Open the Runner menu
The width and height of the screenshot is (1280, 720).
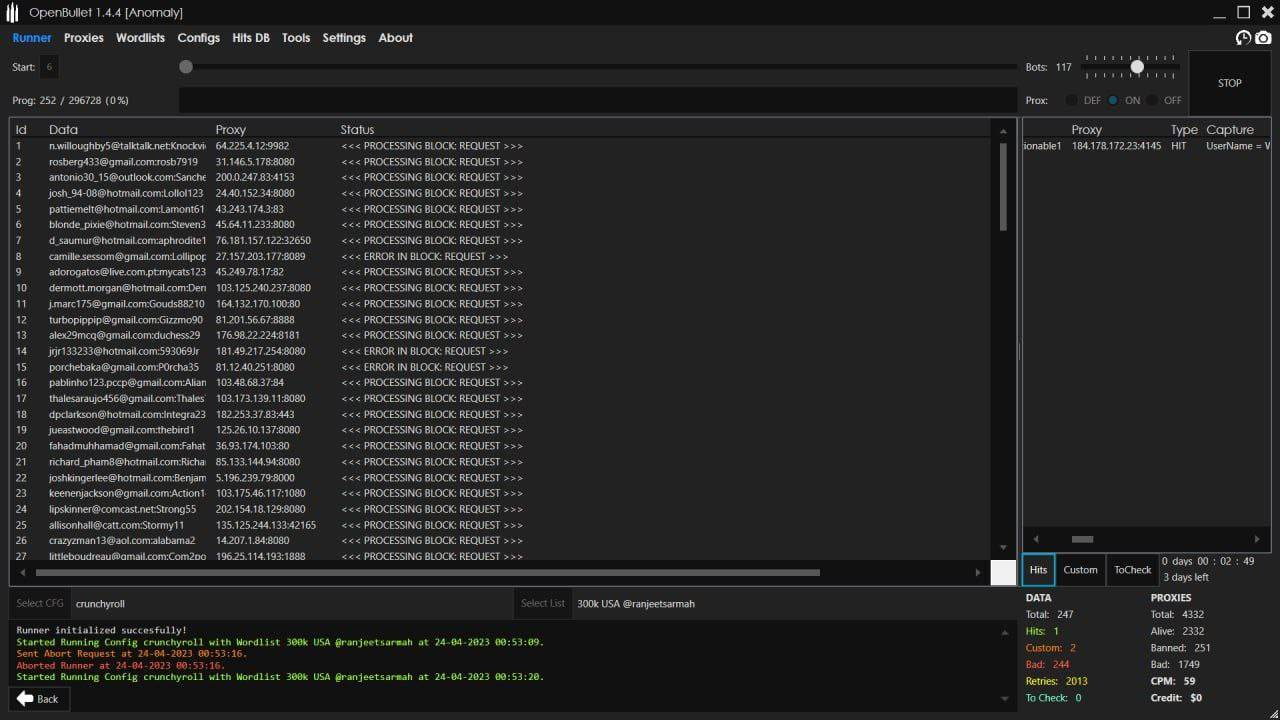click(x=32, y=38)
